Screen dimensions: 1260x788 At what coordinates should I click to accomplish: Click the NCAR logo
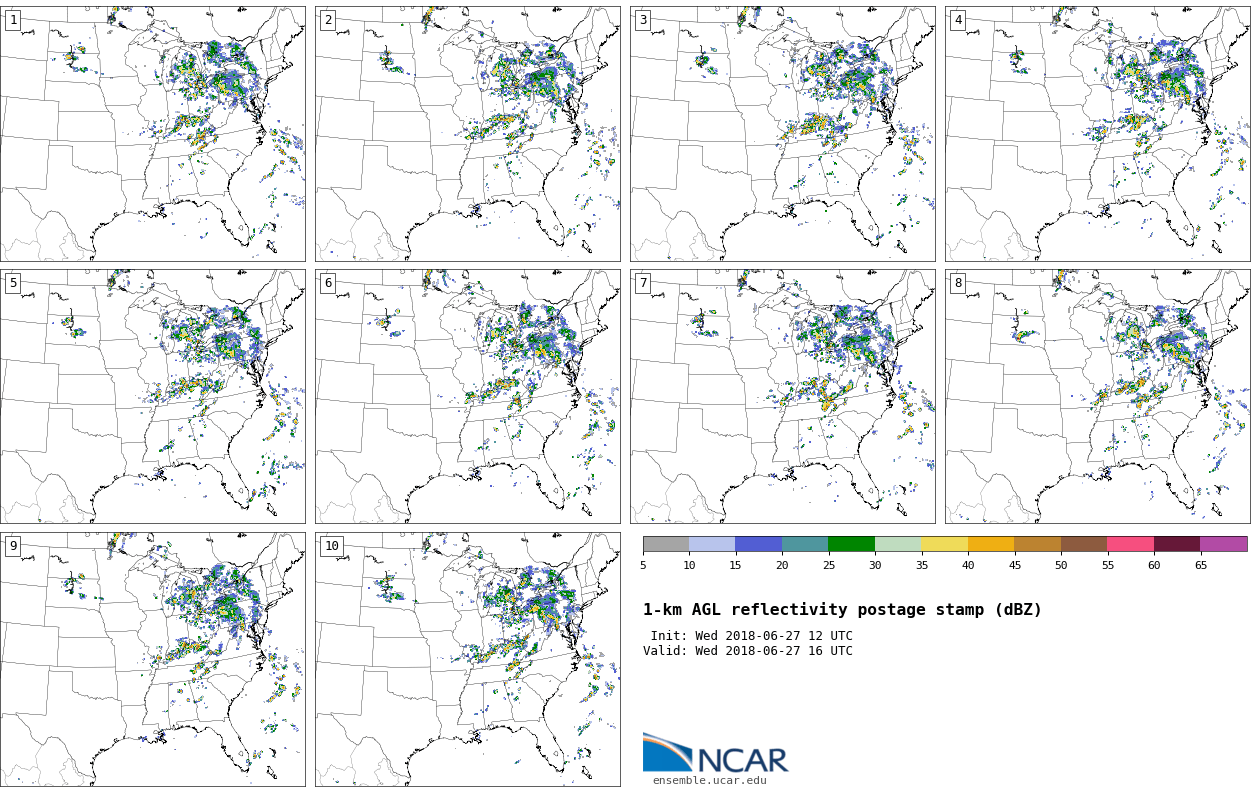(x=716, y=753)
